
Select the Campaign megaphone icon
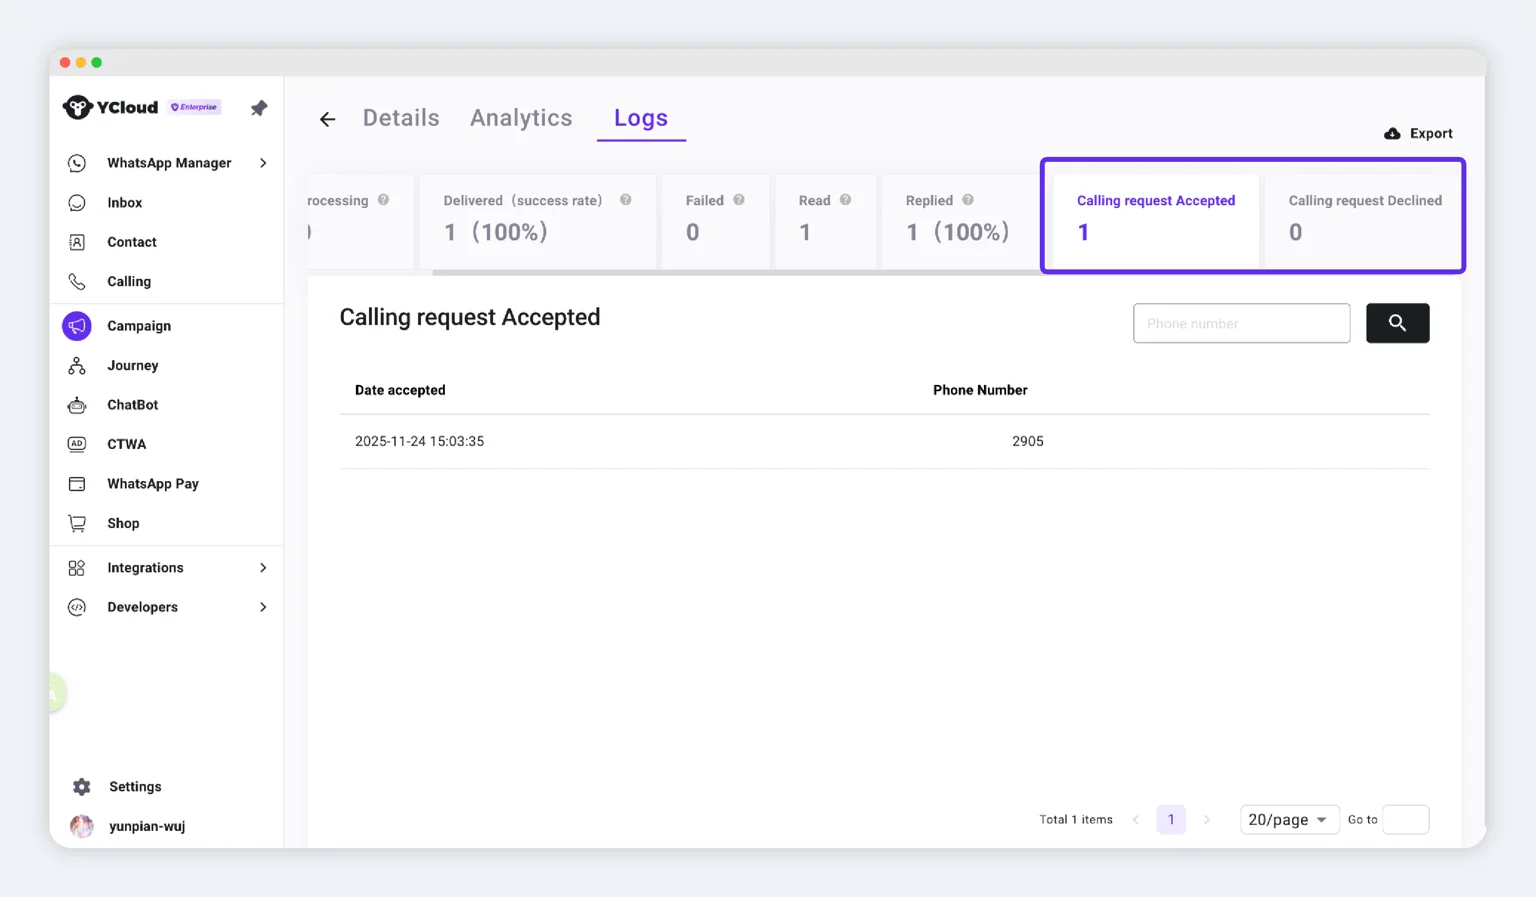[77, 326]
